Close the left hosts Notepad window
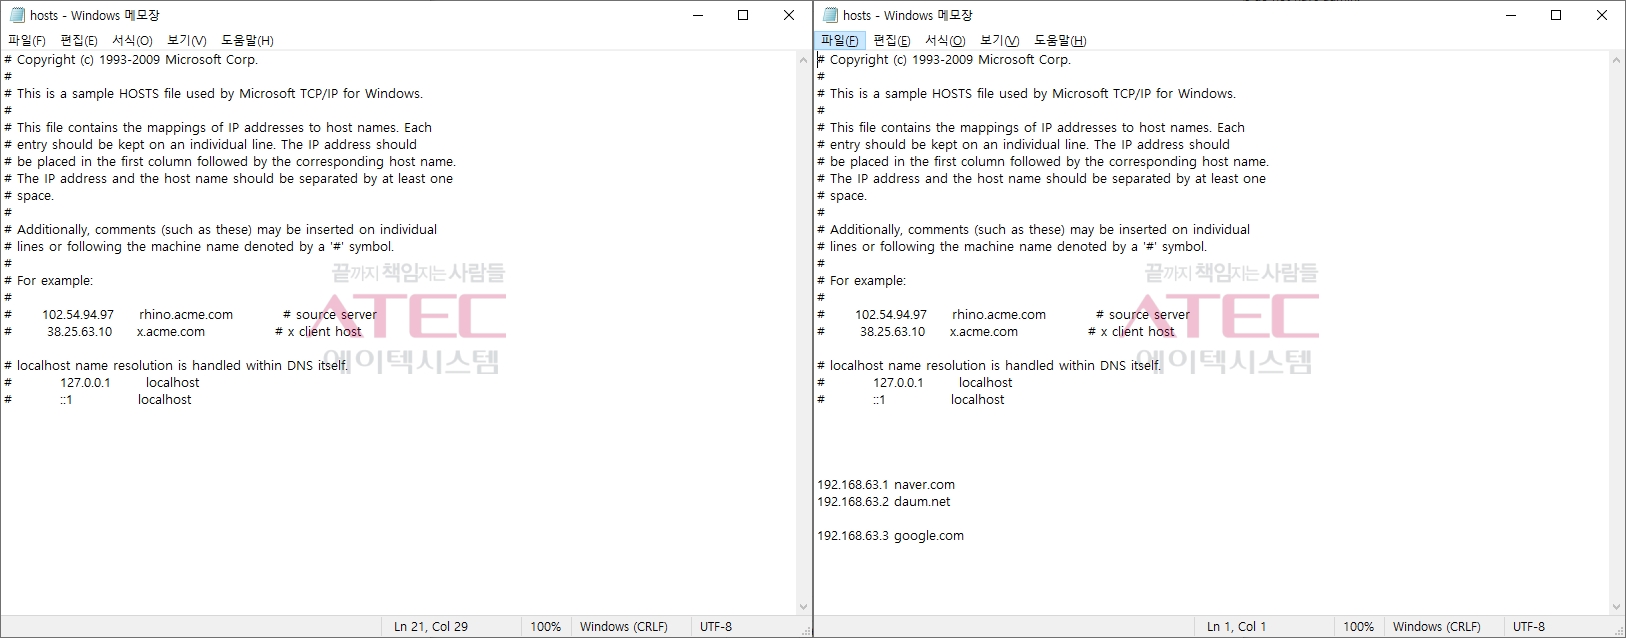The image size is (1626, 638). [x=789, y=15]
